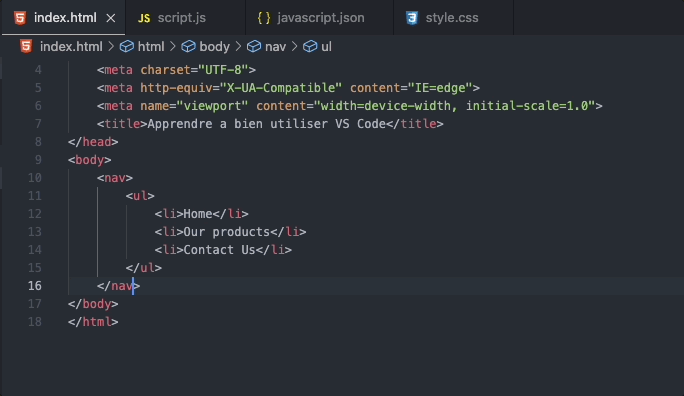Click the "Contact Us" list item text

(219, 250)
